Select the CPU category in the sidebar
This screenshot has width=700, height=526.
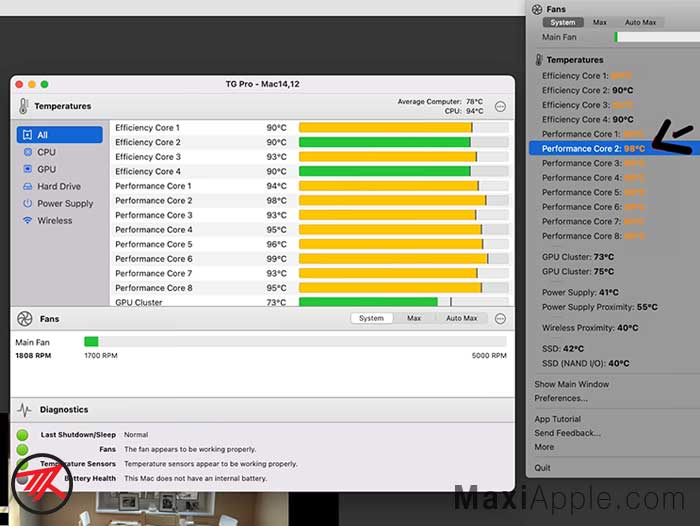pyautogui.click(x=46, y=152)
